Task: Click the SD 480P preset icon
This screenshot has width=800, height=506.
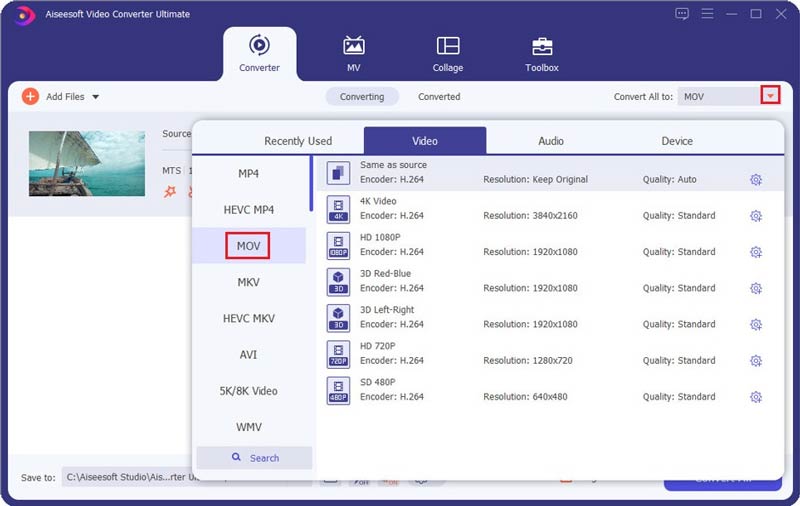Action: (338, 390)
